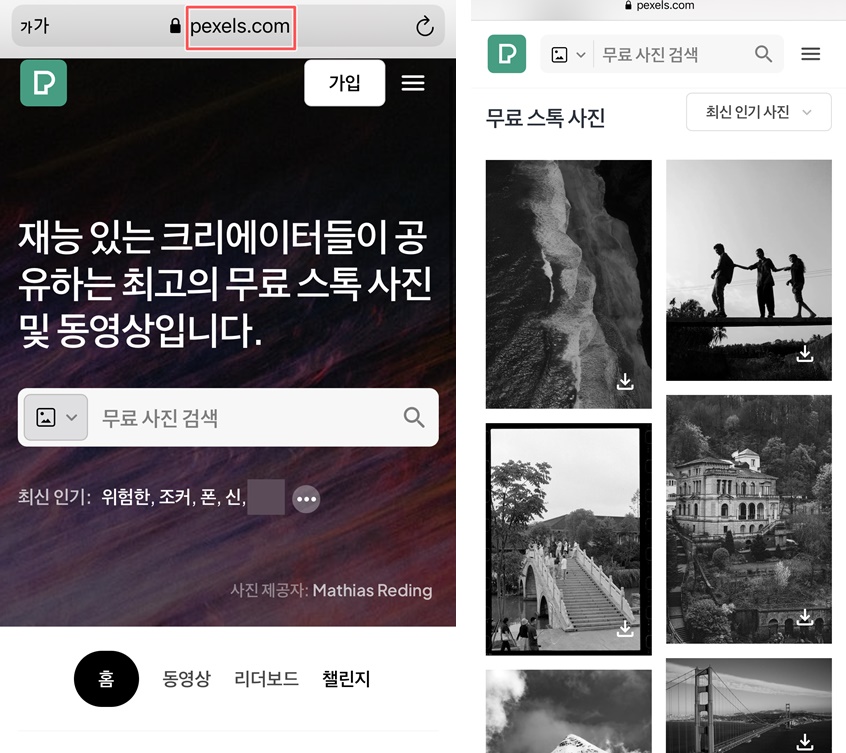
Task: Download the three silhouettes photo
Action: click(805, 354)
